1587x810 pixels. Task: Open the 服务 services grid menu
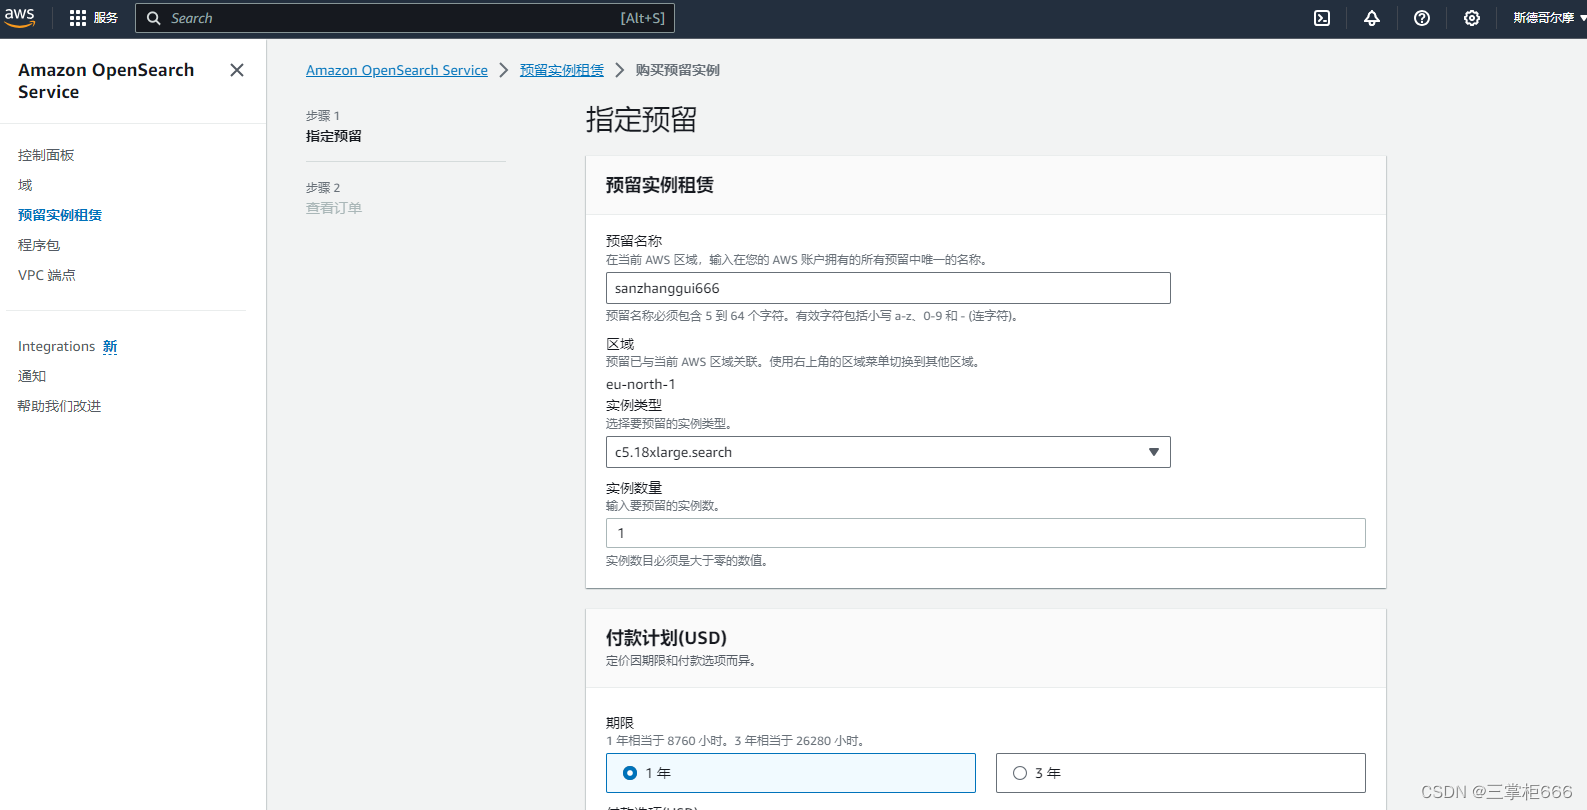click(93, 18)
